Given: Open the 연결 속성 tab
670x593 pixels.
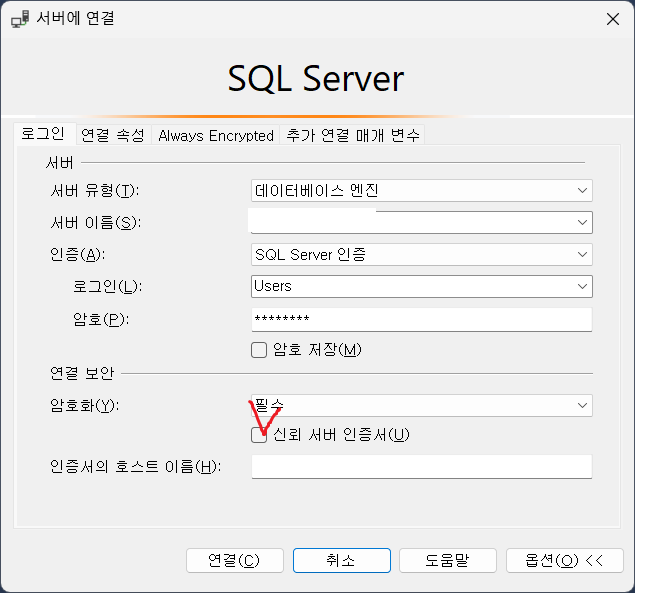Looking at the screenshot, I should (113, 135).
